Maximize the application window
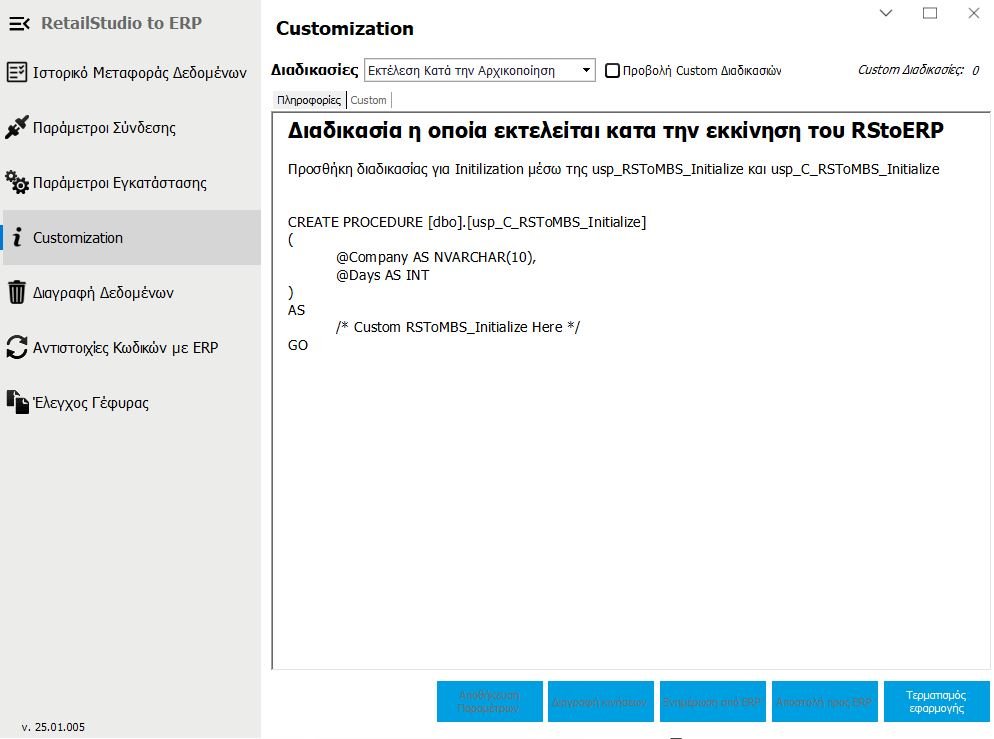This screenshot has height=739, width=994. (930, 13)
